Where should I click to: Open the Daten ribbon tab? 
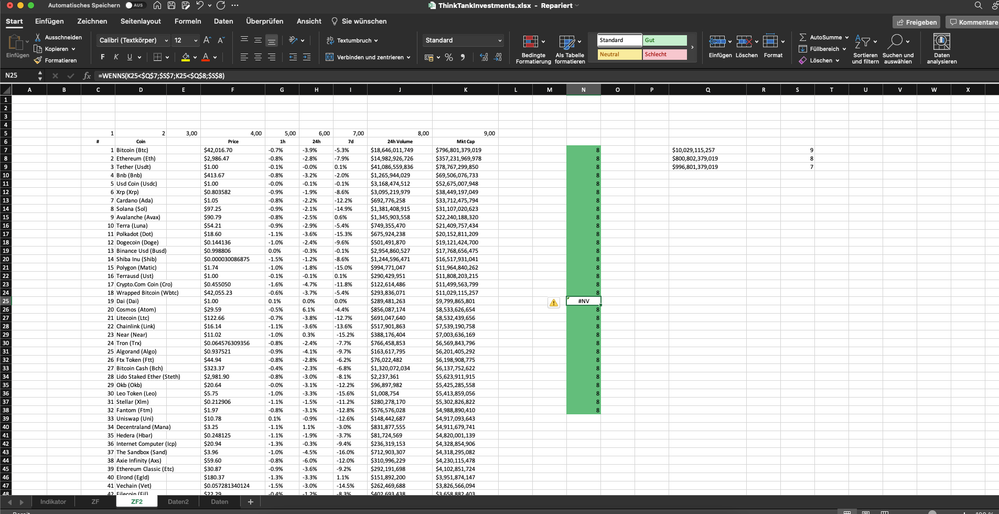click(223, 21)
